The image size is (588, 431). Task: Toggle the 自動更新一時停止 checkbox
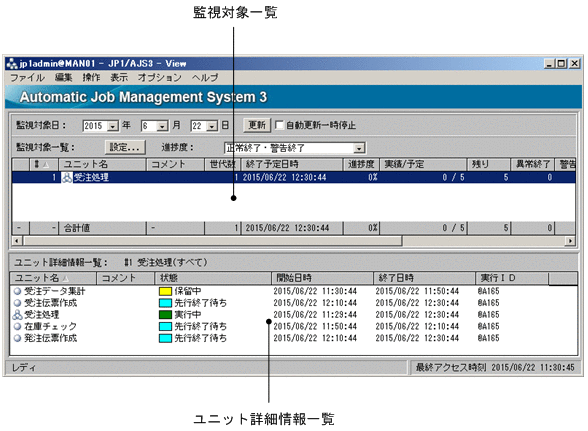(x=279, y=125)
